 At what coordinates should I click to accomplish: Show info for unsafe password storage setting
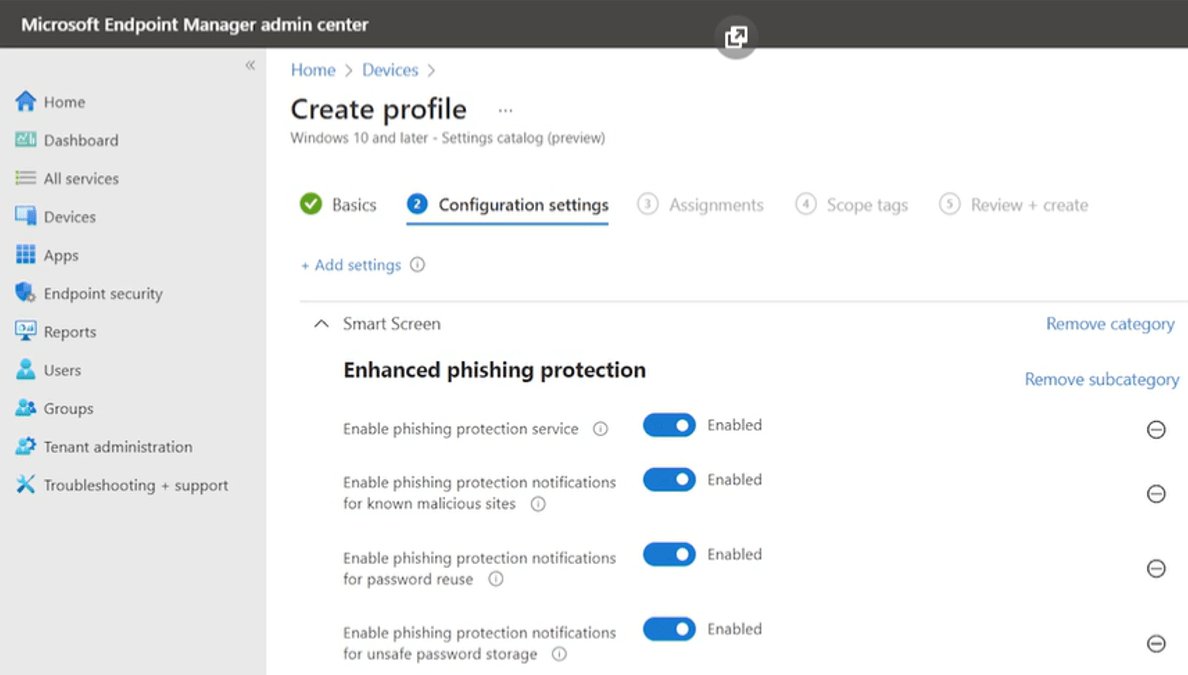click(559, 654)
